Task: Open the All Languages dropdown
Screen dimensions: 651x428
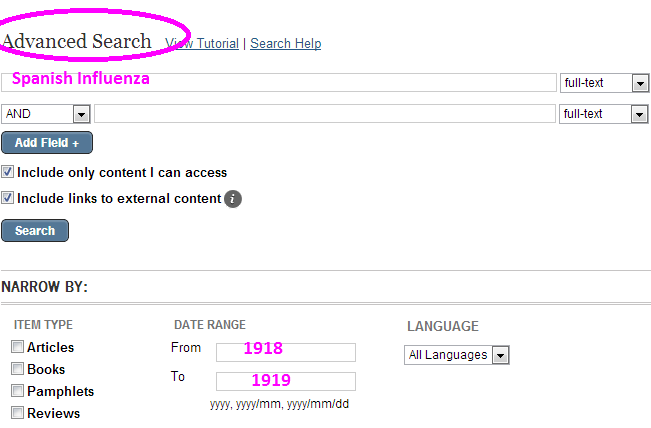Action: (x=501, y=355)
